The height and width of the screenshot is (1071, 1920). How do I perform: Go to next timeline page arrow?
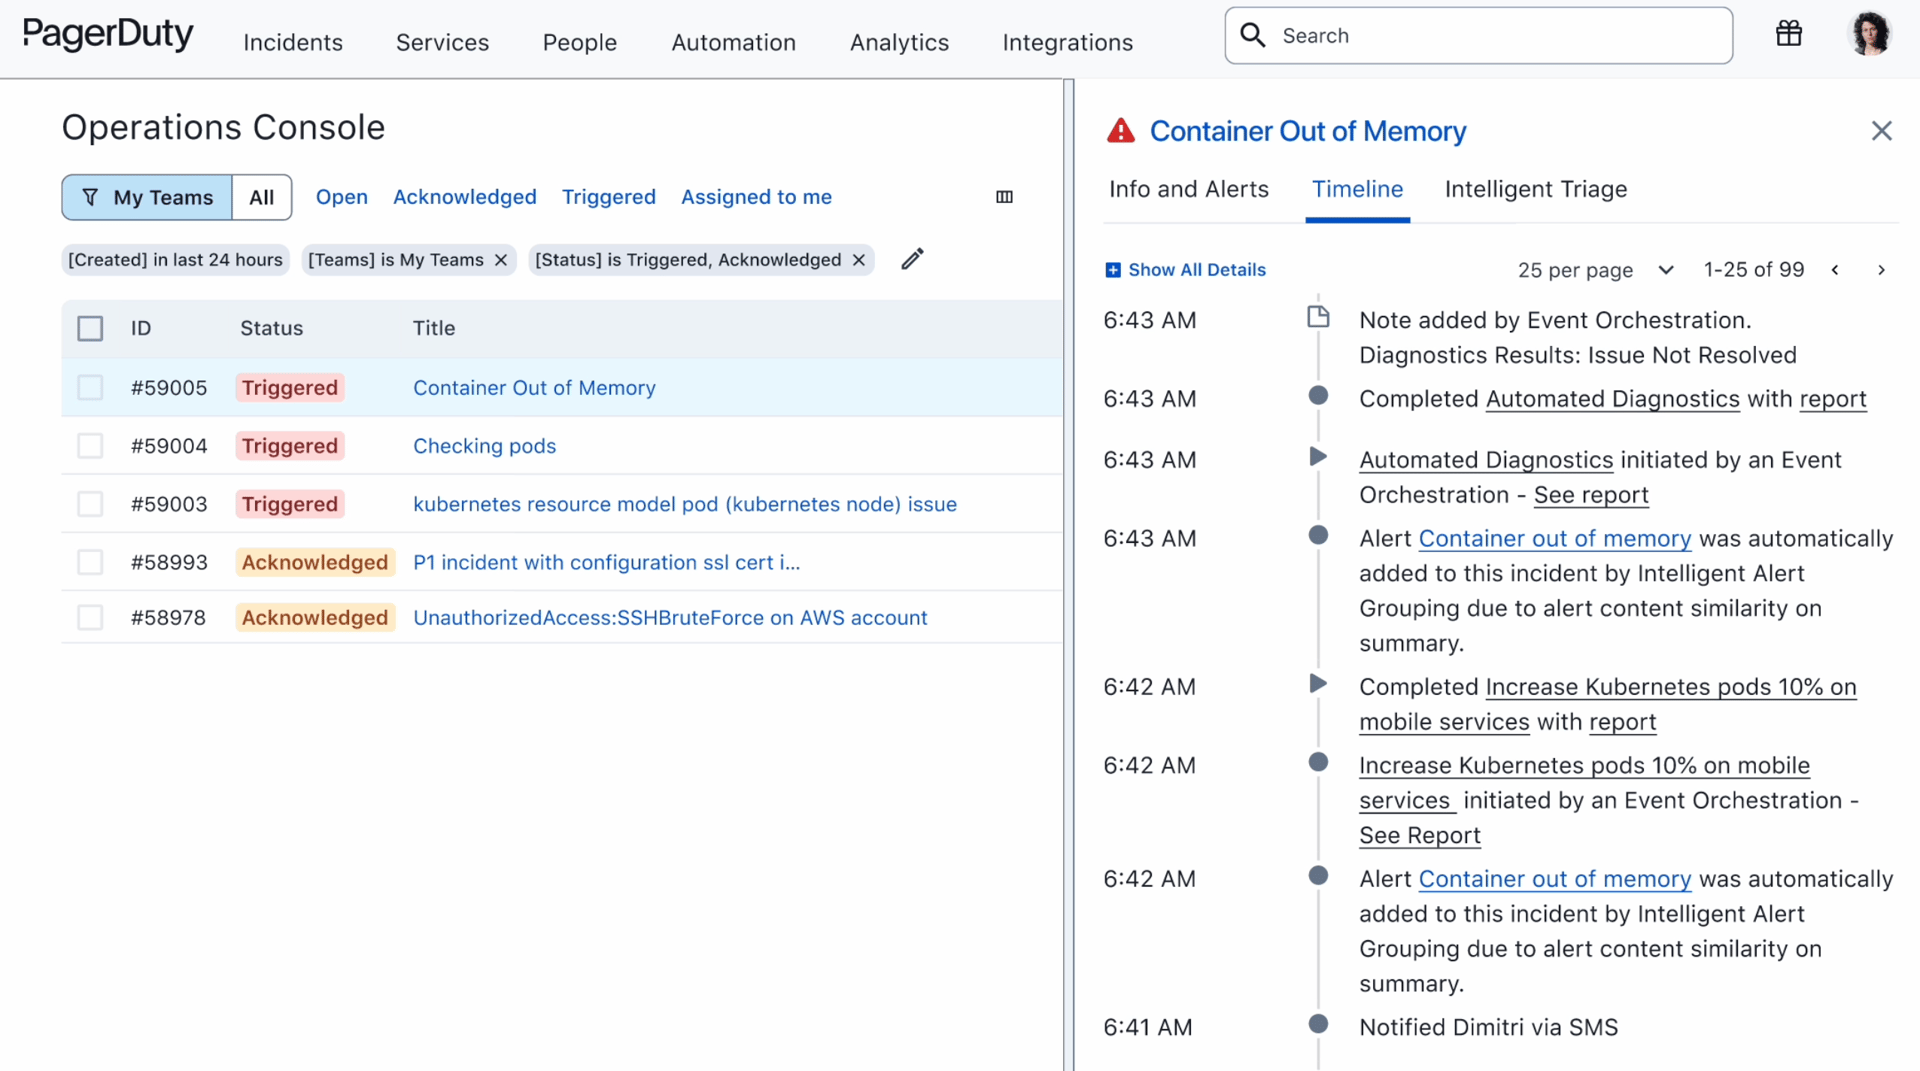click(1881, 270)
